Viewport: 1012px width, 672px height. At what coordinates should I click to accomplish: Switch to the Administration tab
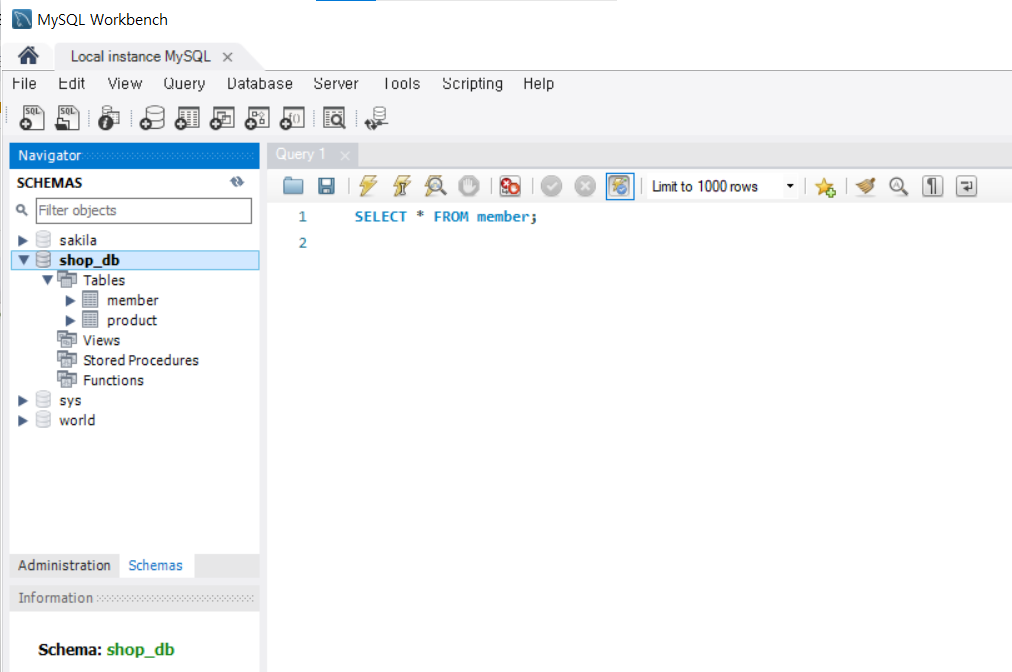click(x=65, y=565)
